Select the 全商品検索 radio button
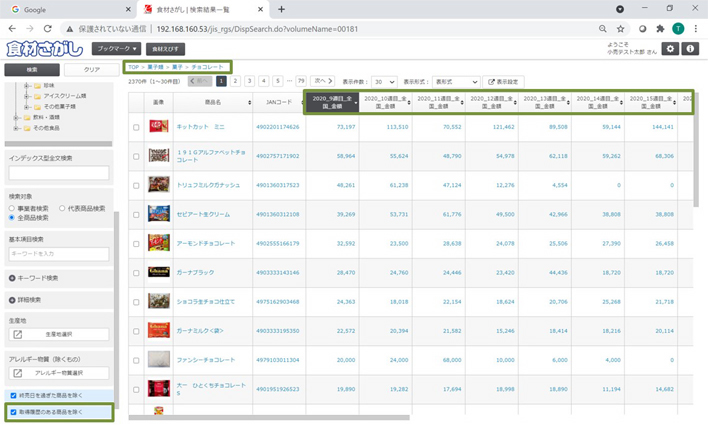The image size is (708, 426). [x=12, y=218]
